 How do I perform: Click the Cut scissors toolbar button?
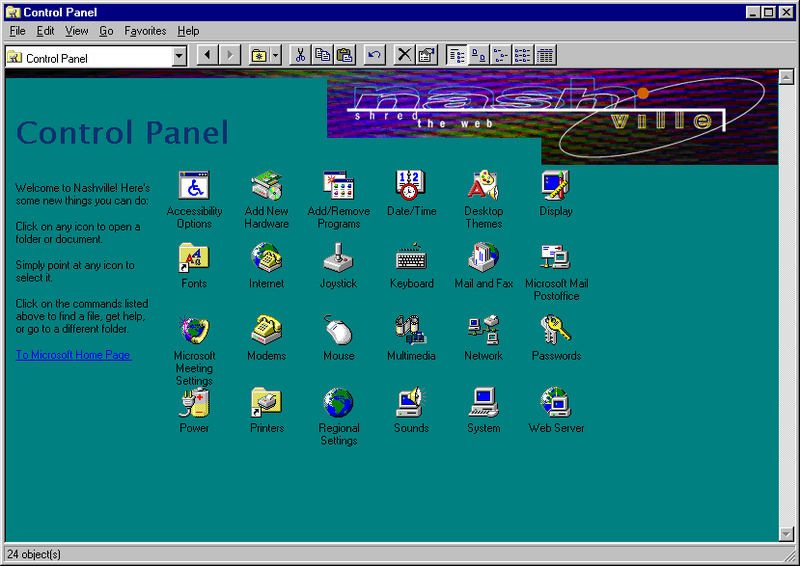[x=300, y=55]
